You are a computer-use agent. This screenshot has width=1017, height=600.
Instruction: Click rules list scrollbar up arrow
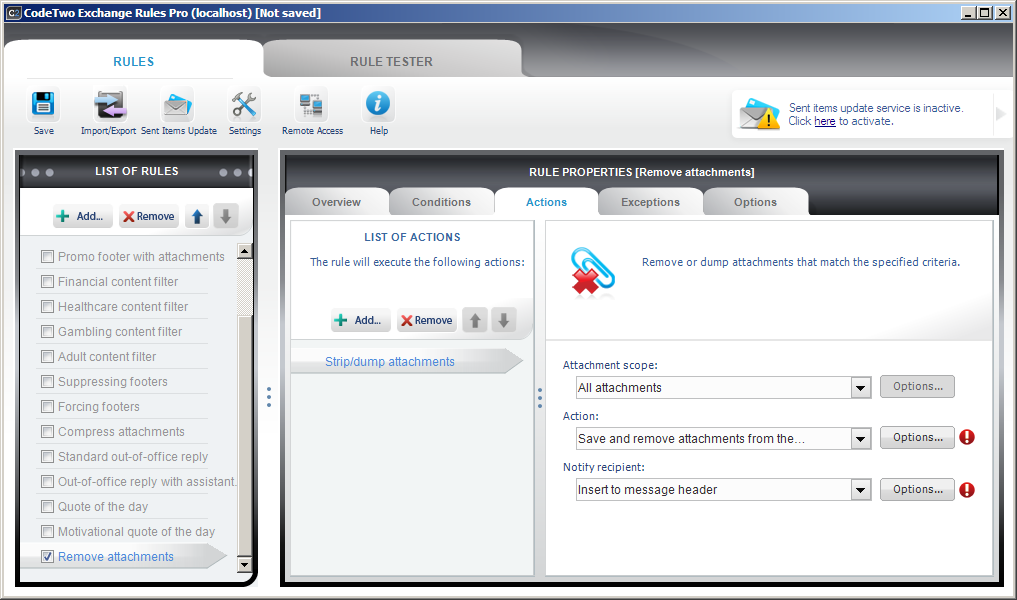pyautogui.click(x=245, y=251)
